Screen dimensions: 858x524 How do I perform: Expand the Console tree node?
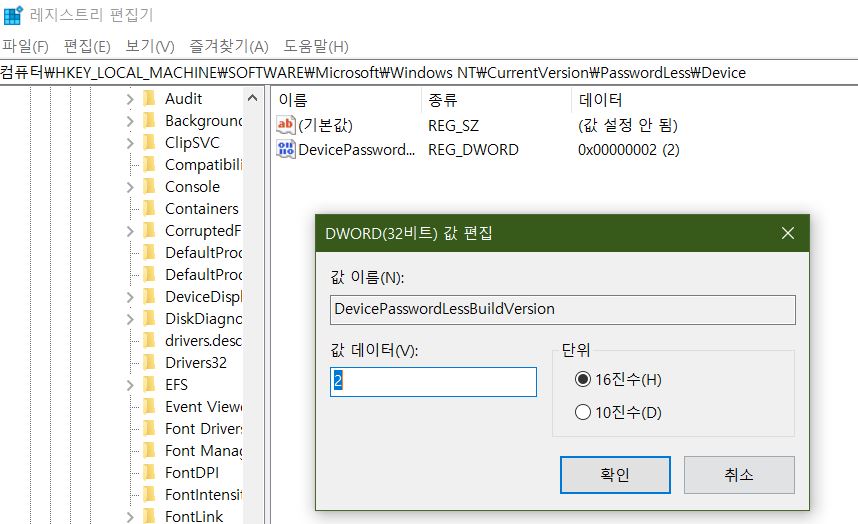point(130,187)
